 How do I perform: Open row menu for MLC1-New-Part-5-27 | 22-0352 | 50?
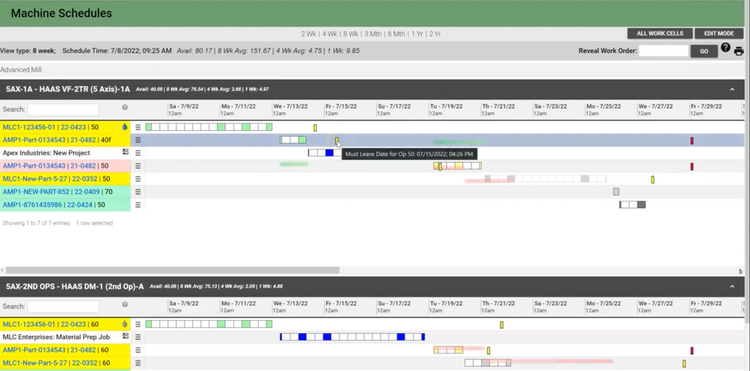coord(138,179)
